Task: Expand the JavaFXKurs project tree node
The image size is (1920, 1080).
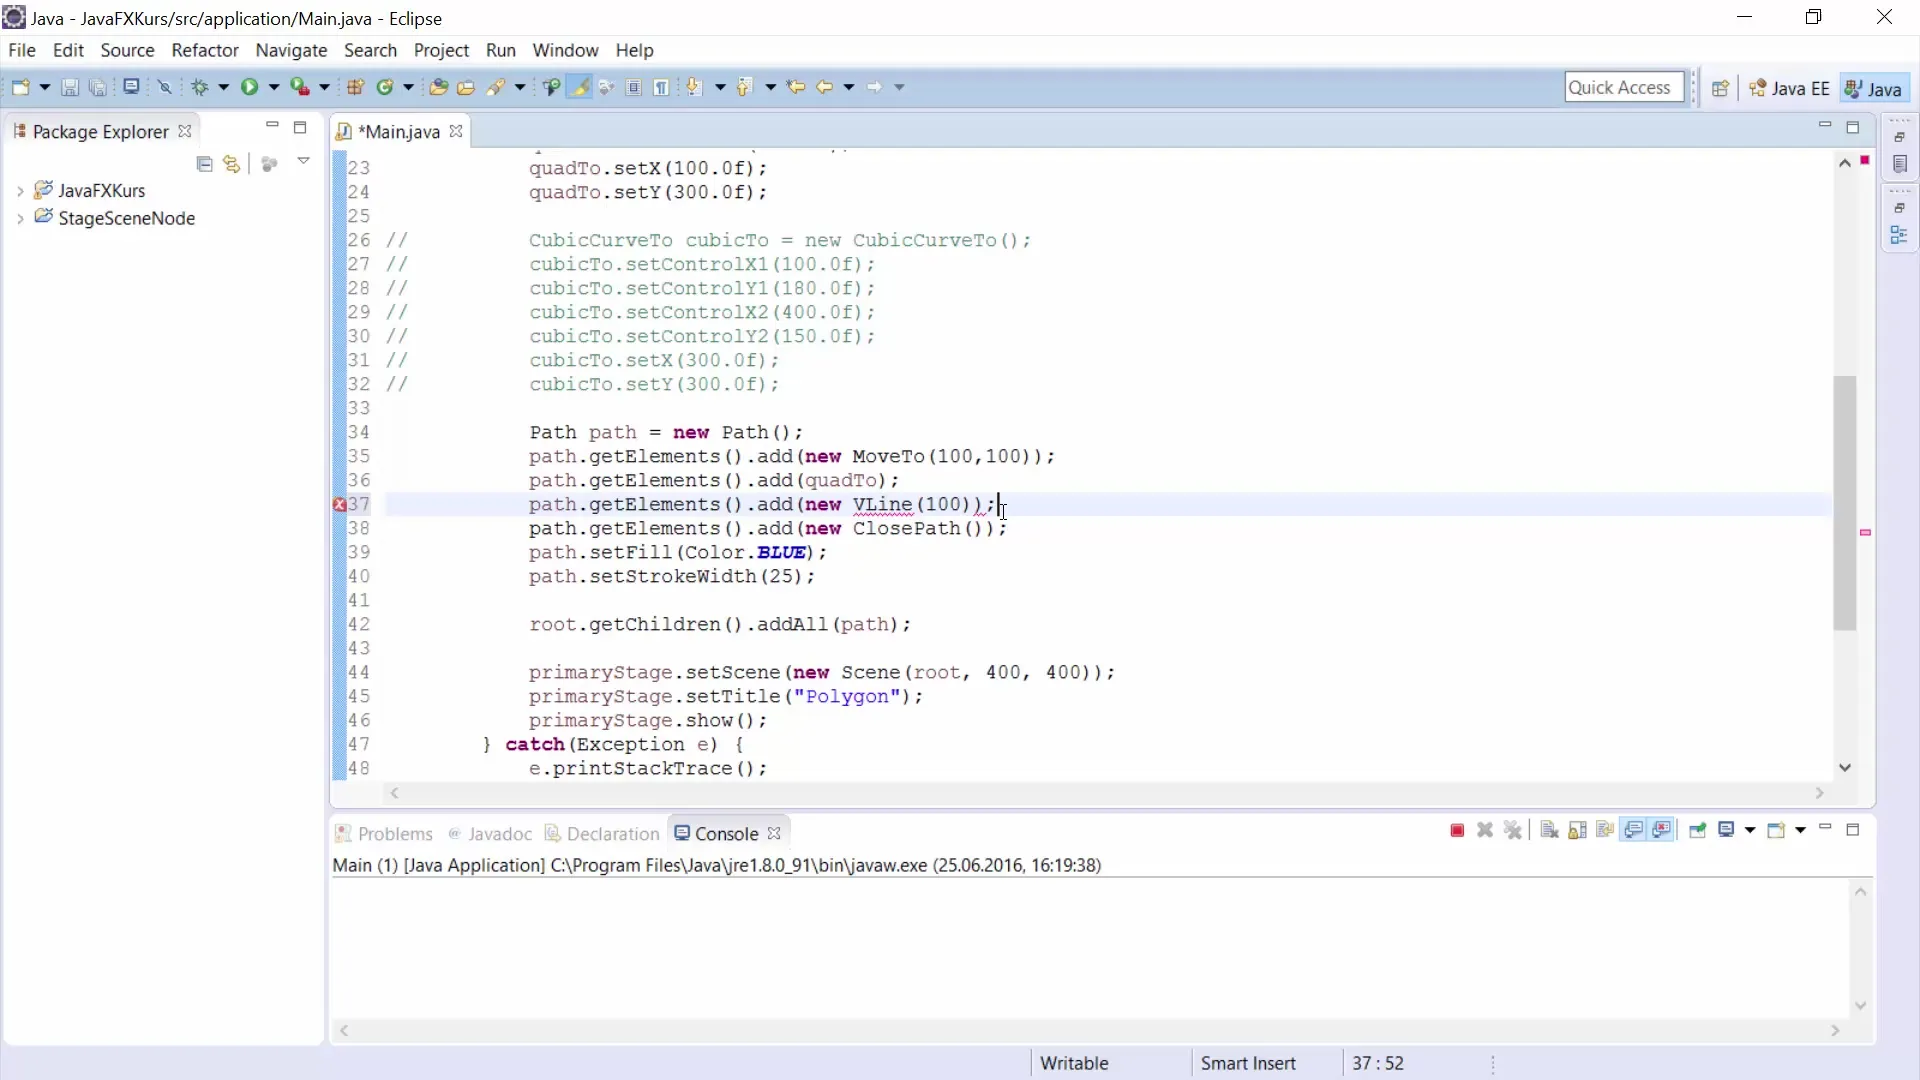Action: pyautogui.click(x=20, y=191)
